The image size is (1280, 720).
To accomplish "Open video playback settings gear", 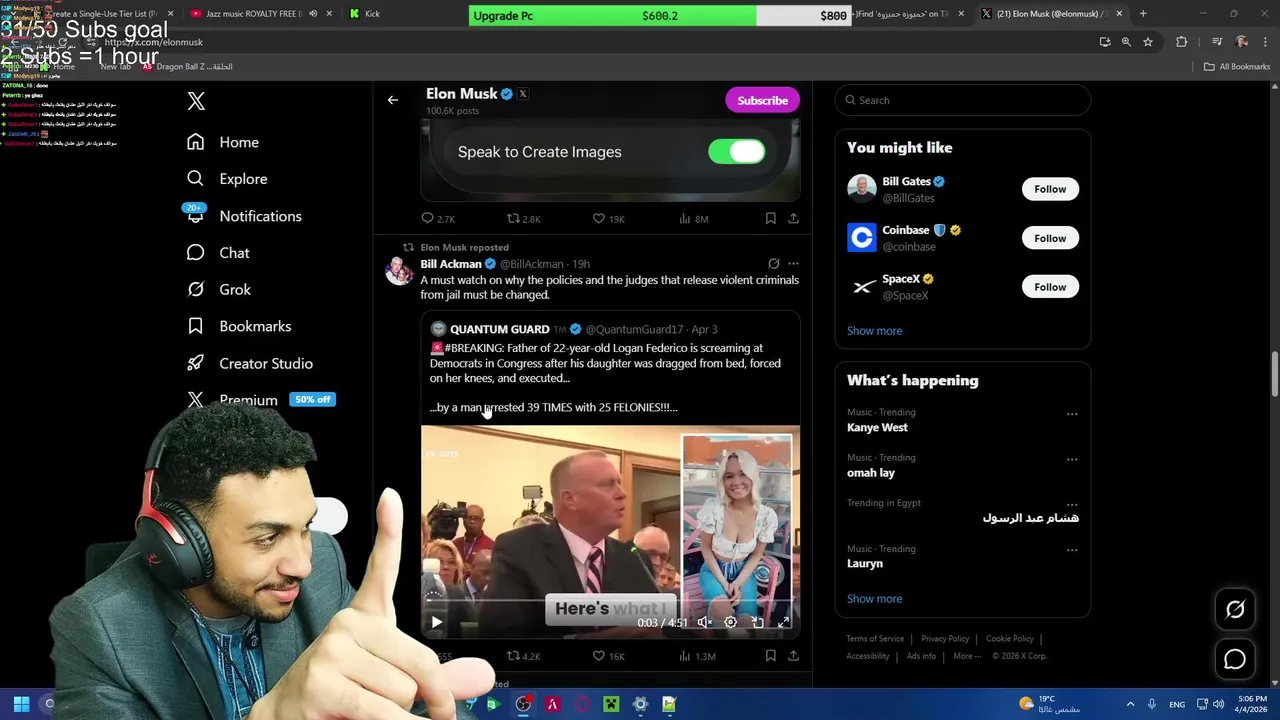I will click(730, 622).
